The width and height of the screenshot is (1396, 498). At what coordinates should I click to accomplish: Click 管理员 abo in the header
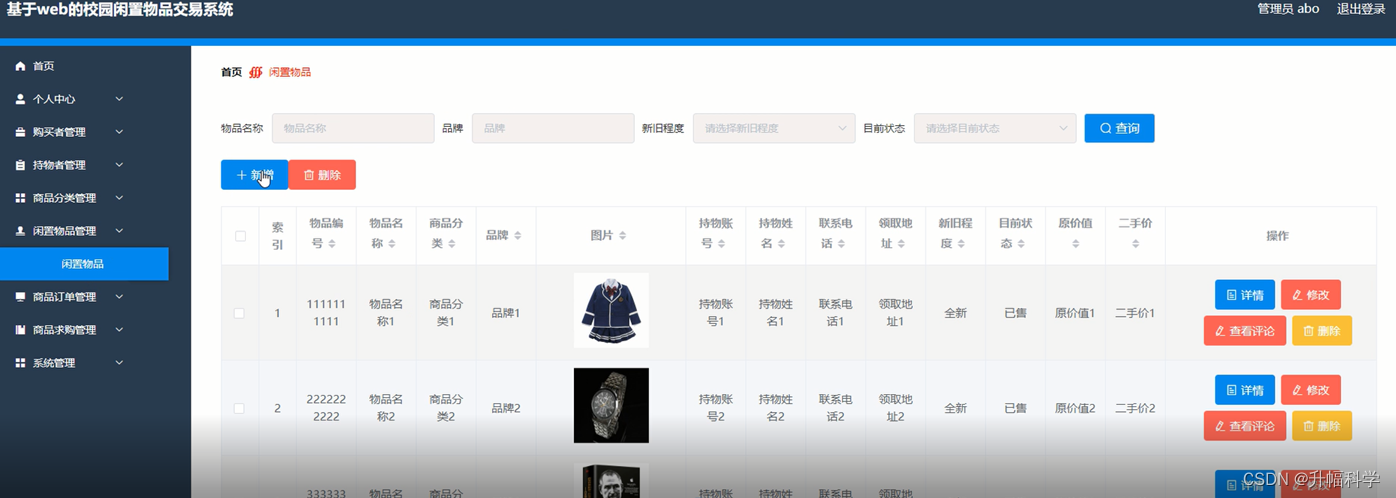coord(1288,9)
